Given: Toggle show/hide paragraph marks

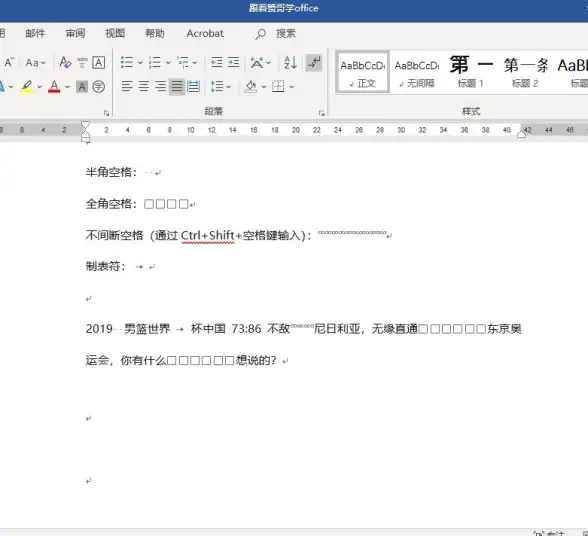Looking at the screenshot, I should pyautogui.click(x=314, y=63).
